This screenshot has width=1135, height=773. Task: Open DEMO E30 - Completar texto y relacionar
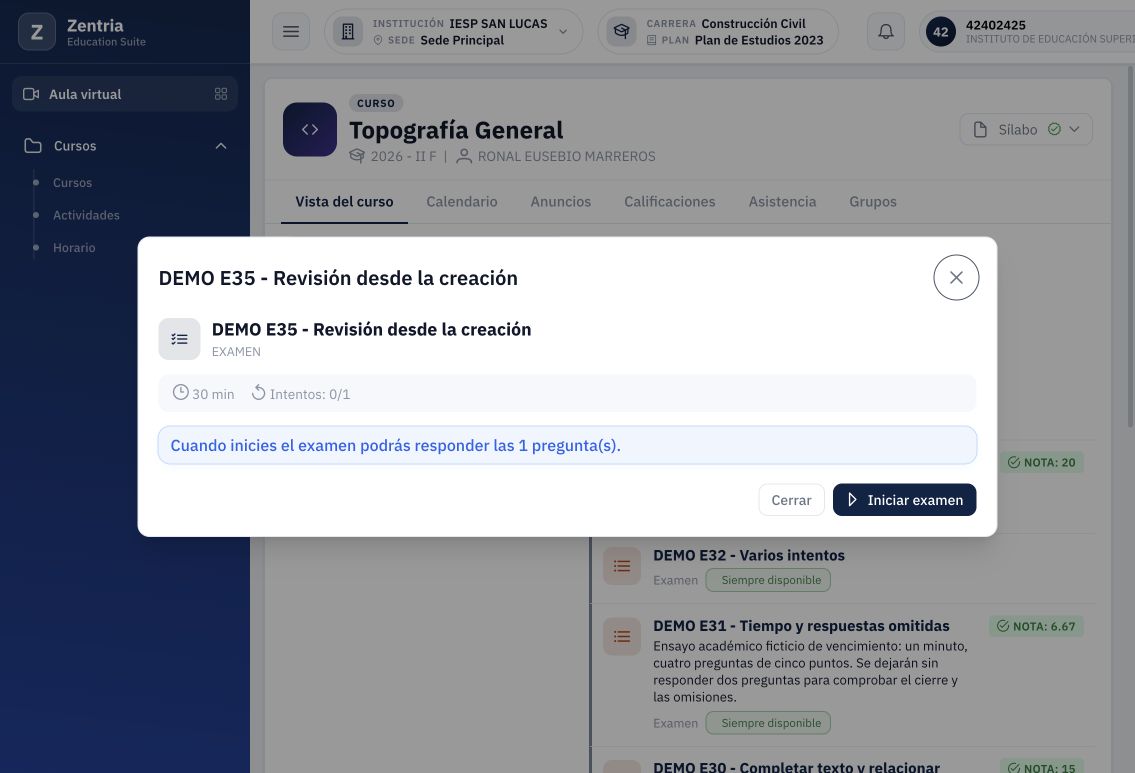point(796,766)
